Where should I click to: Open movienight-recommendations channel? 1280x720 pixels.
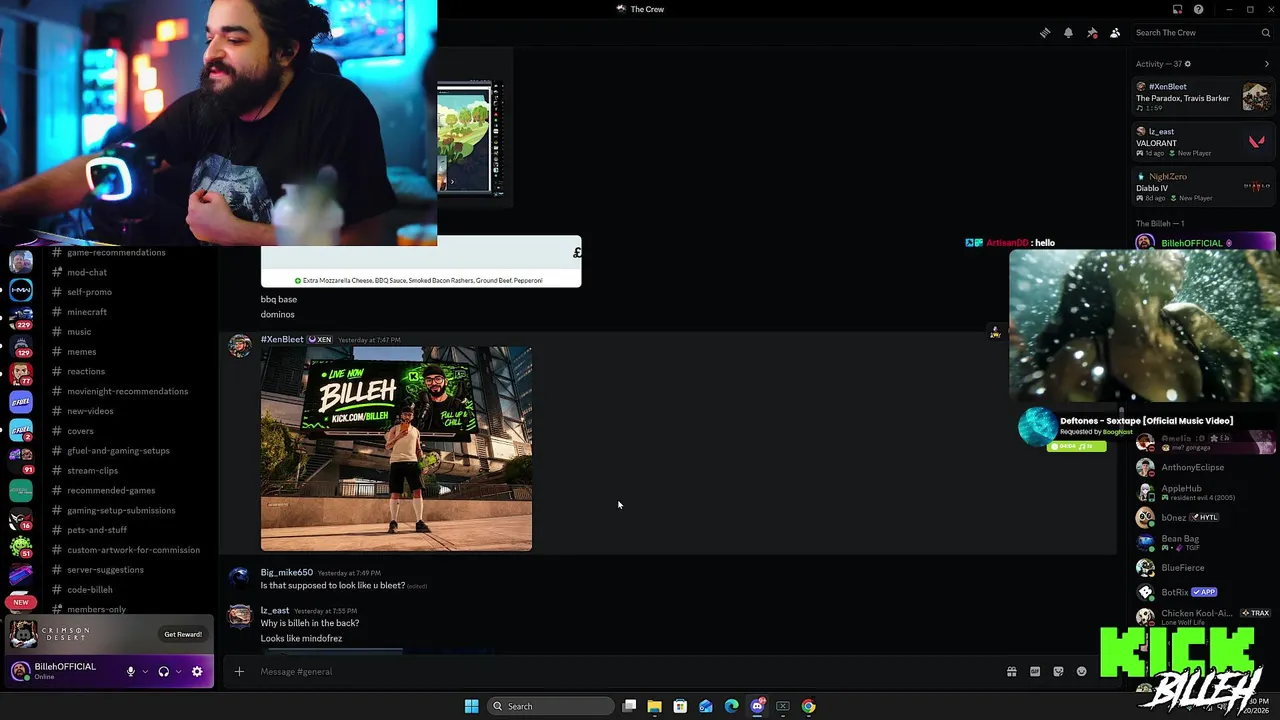click(127, 391)
